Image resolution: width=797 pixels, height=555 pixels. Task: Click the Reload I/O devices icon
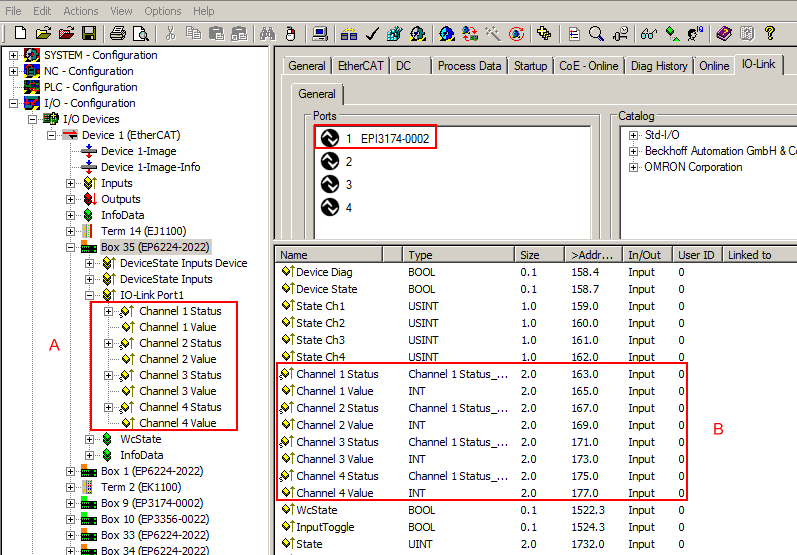pyautogui.click(x=470, y=34)
